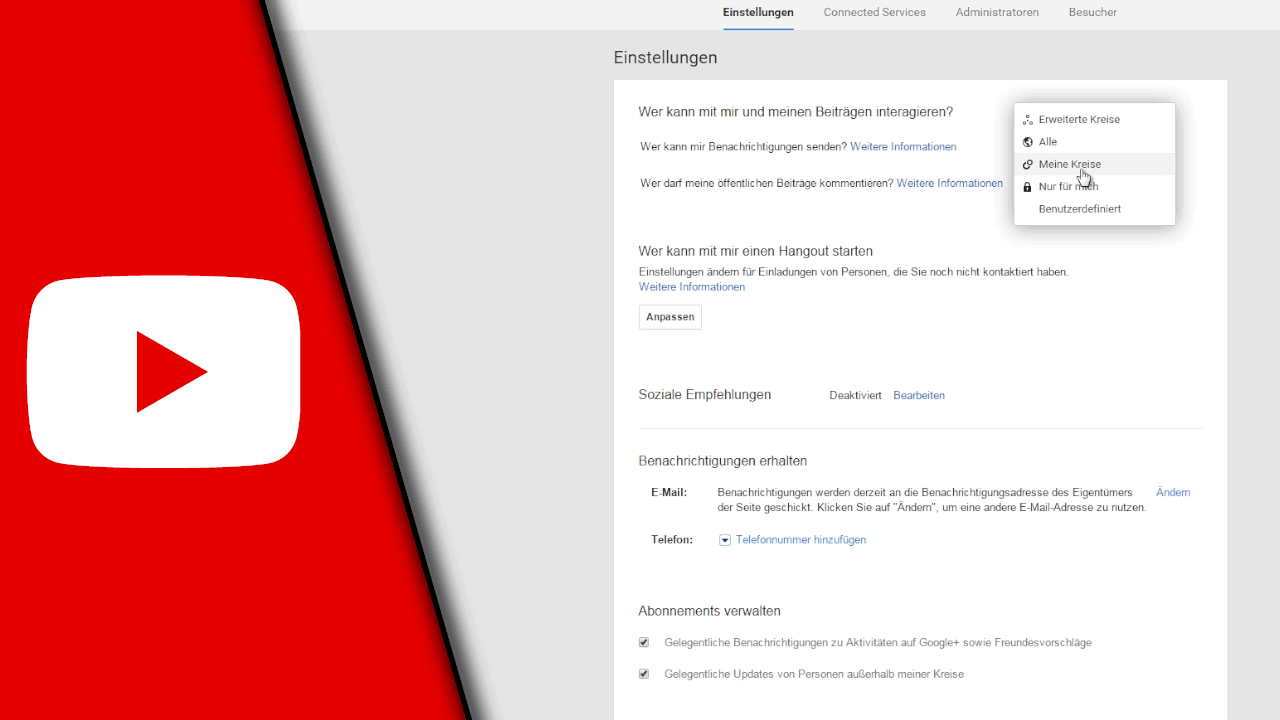Click Wer kann mit mir einen Hangout starten heading
The image size is (1280, 720).
756,251
